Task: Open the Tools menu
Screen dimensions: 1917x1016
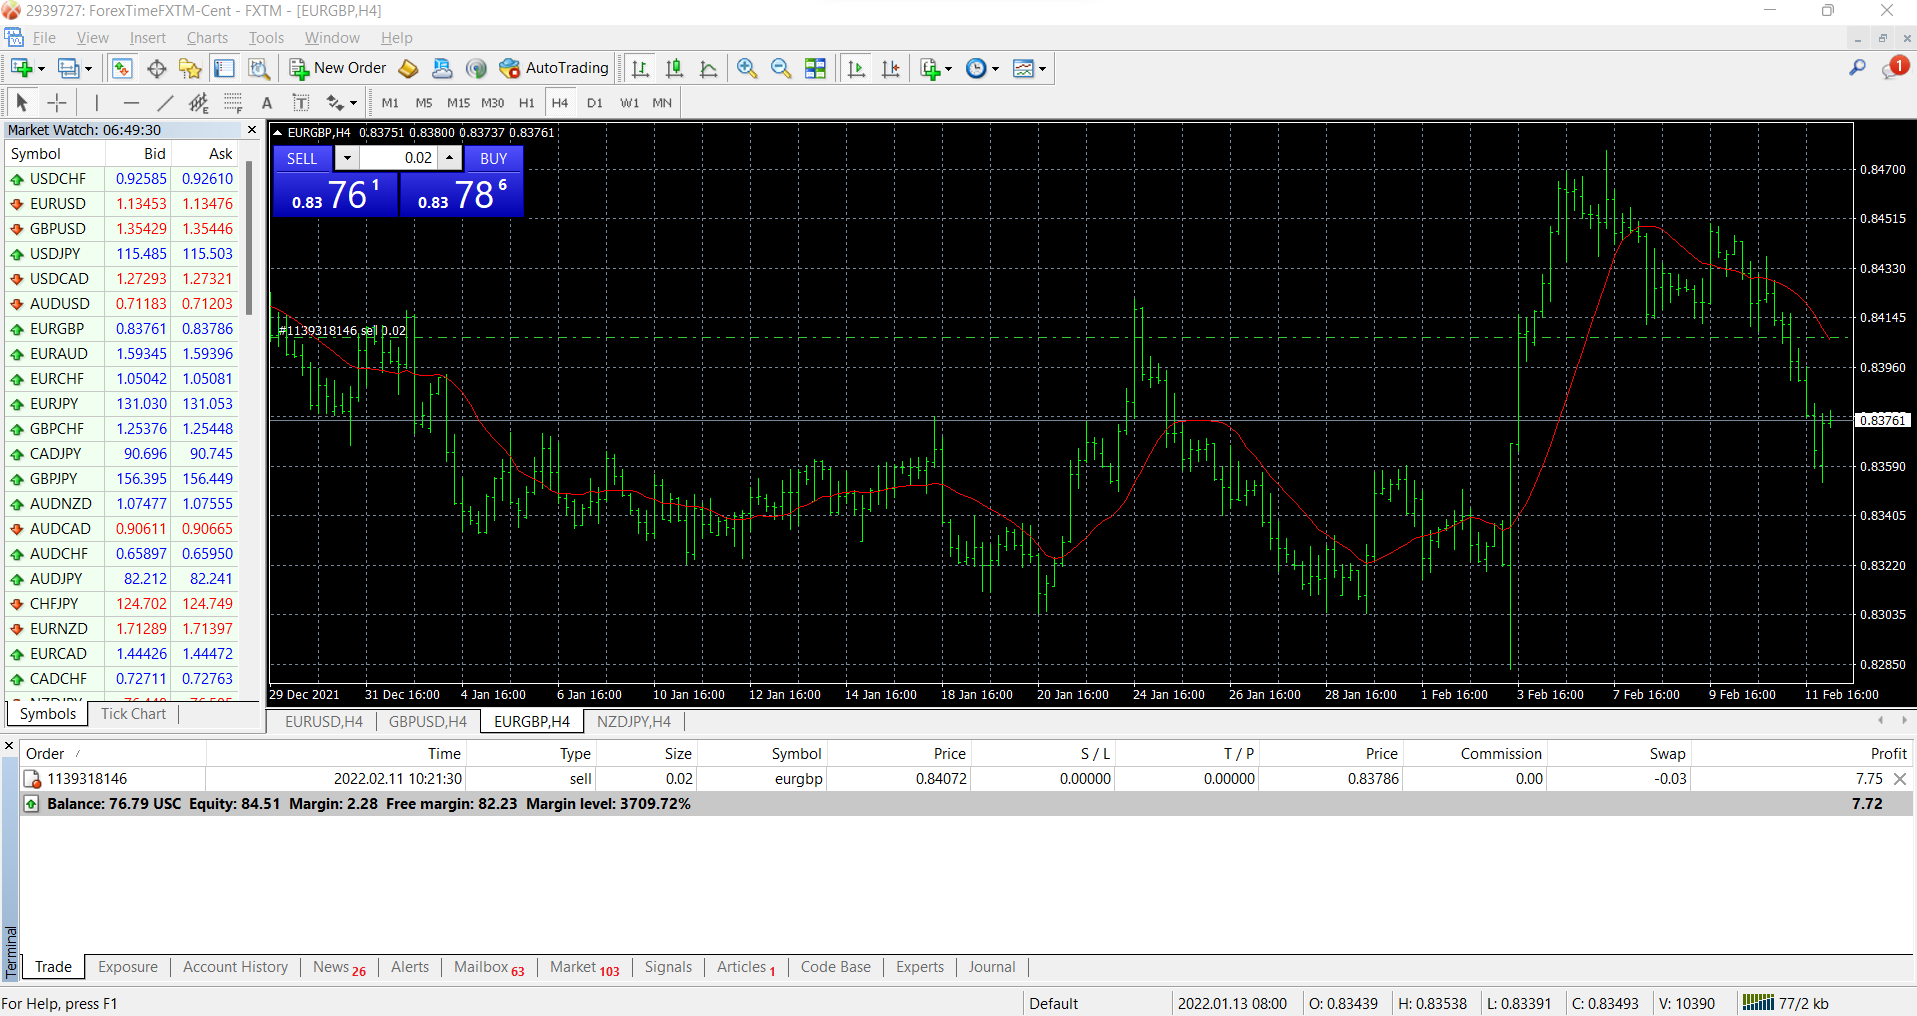Action: [266, 38]
